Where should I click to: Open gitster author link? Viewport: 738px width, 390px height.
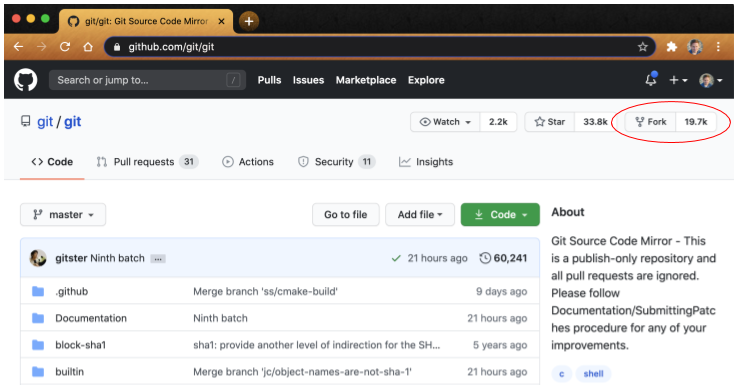coord(71,258)
